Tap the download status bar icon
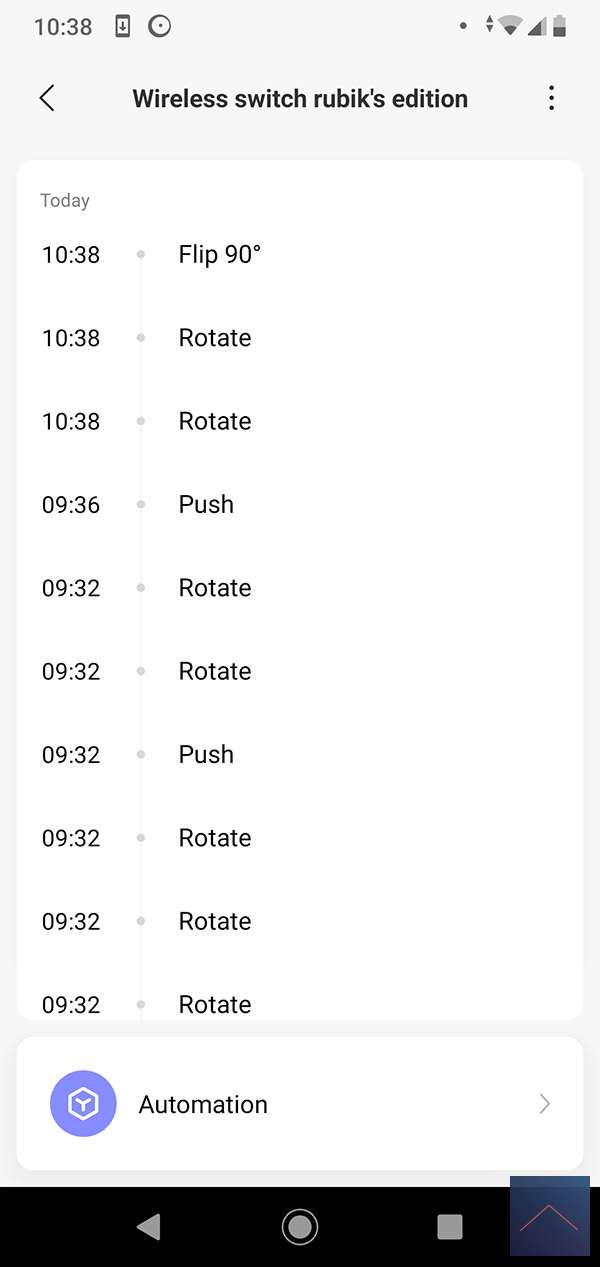The height and width of the screenshot is (1267, 600). coord(123,27)
